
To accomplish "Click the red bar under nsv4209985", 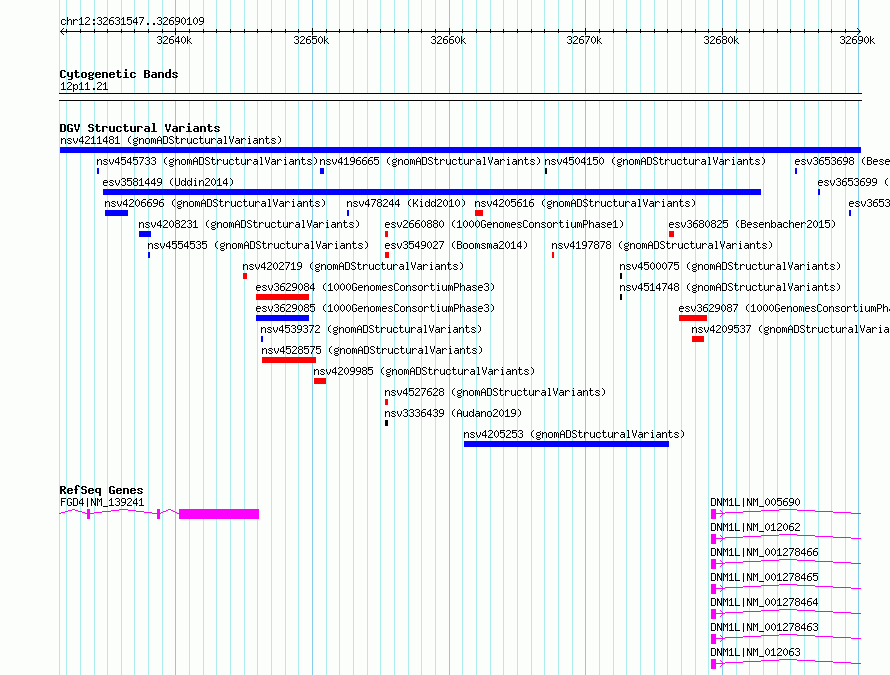I will tap(320, 381).
